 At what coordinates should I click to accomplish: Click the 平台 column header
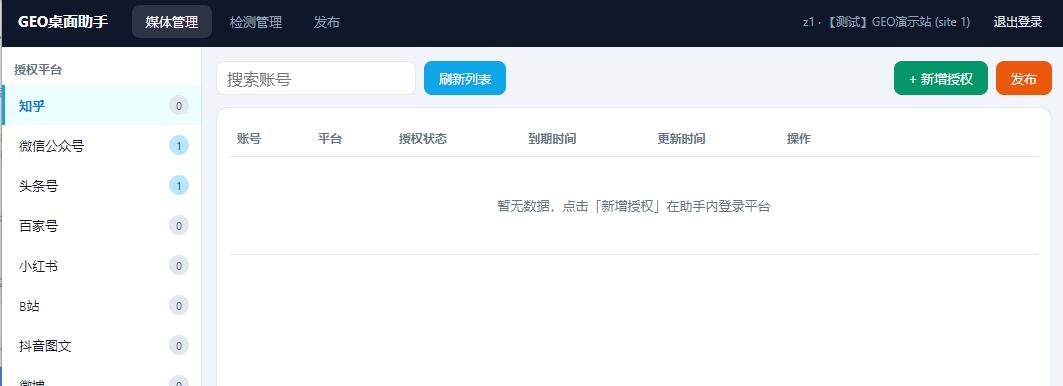(x=330, y=139)
